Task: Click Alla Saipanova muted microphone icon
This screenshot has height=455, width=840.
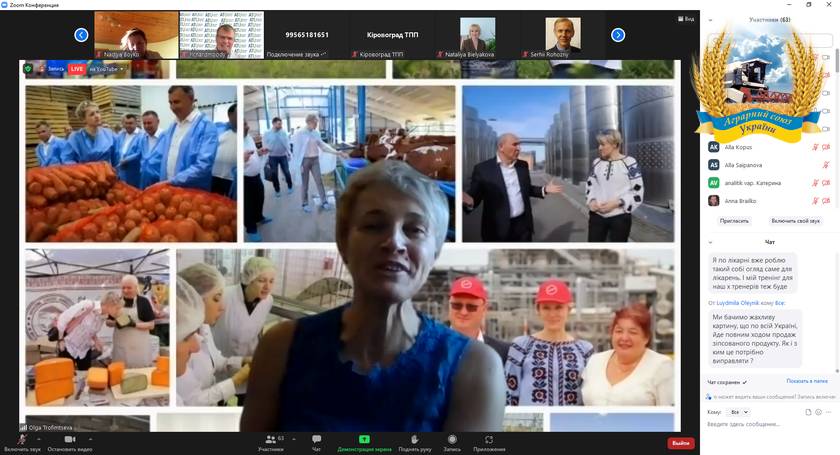Action: (826, 165)
